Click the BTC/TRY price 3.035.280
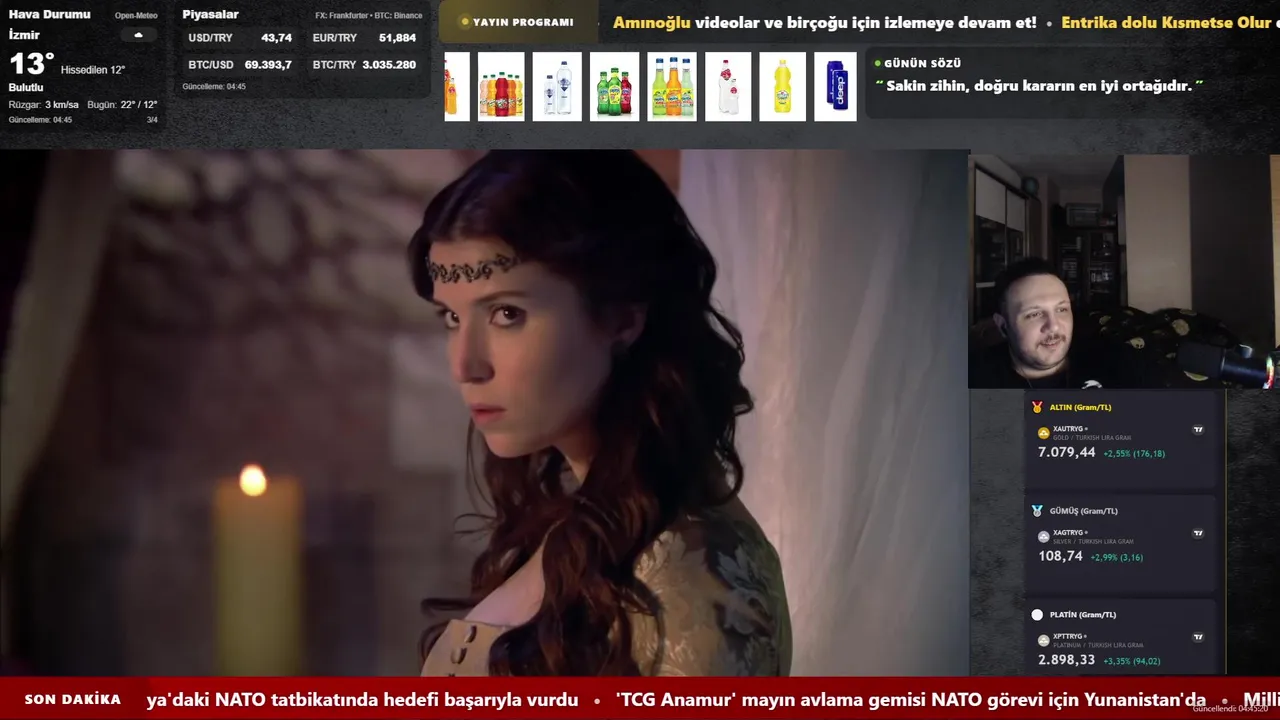1280x720 pixels. click(x=389, y=65)
